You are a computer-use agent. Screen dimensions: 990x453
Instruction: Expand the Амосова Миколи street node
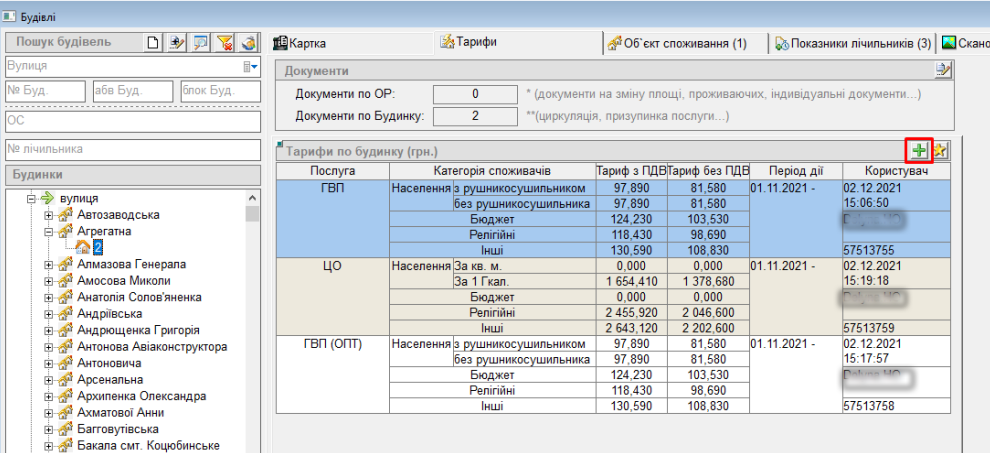(x=49, y=281)
